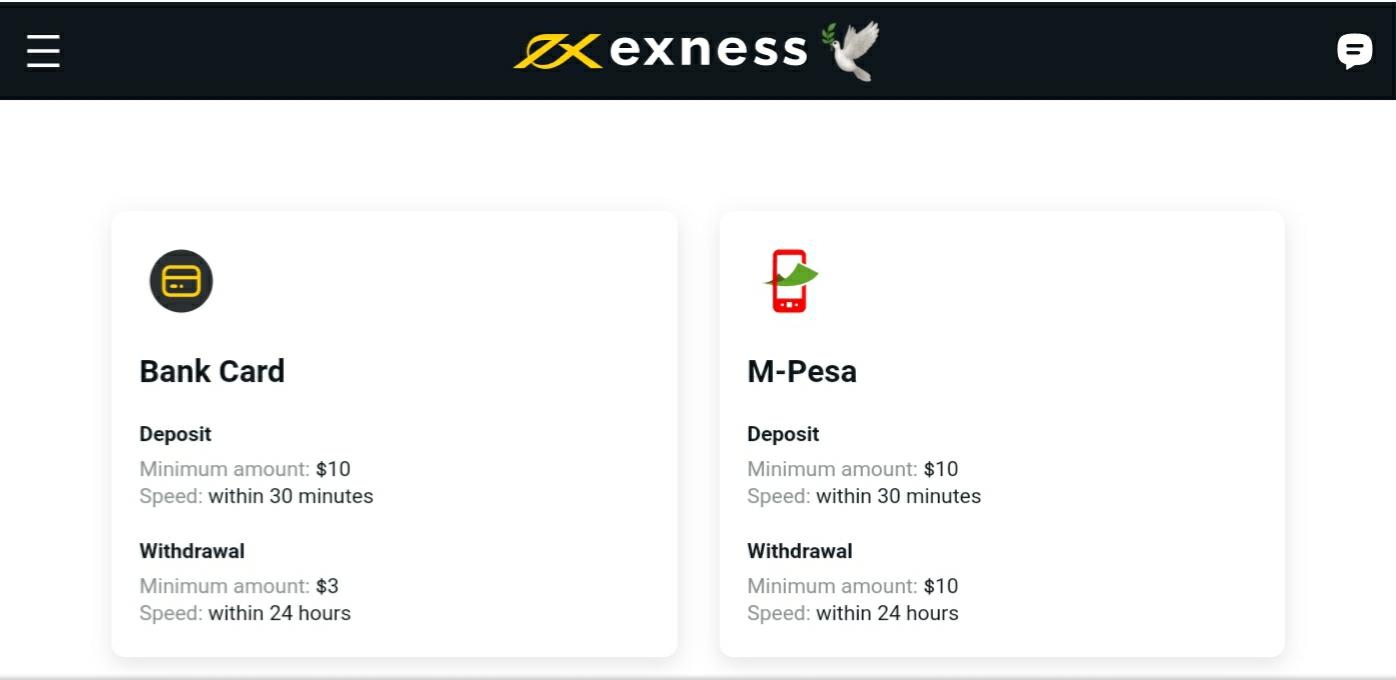Click Bank Card Deposit label
This screenshot has width=1396, height=680.
point(175,434)
